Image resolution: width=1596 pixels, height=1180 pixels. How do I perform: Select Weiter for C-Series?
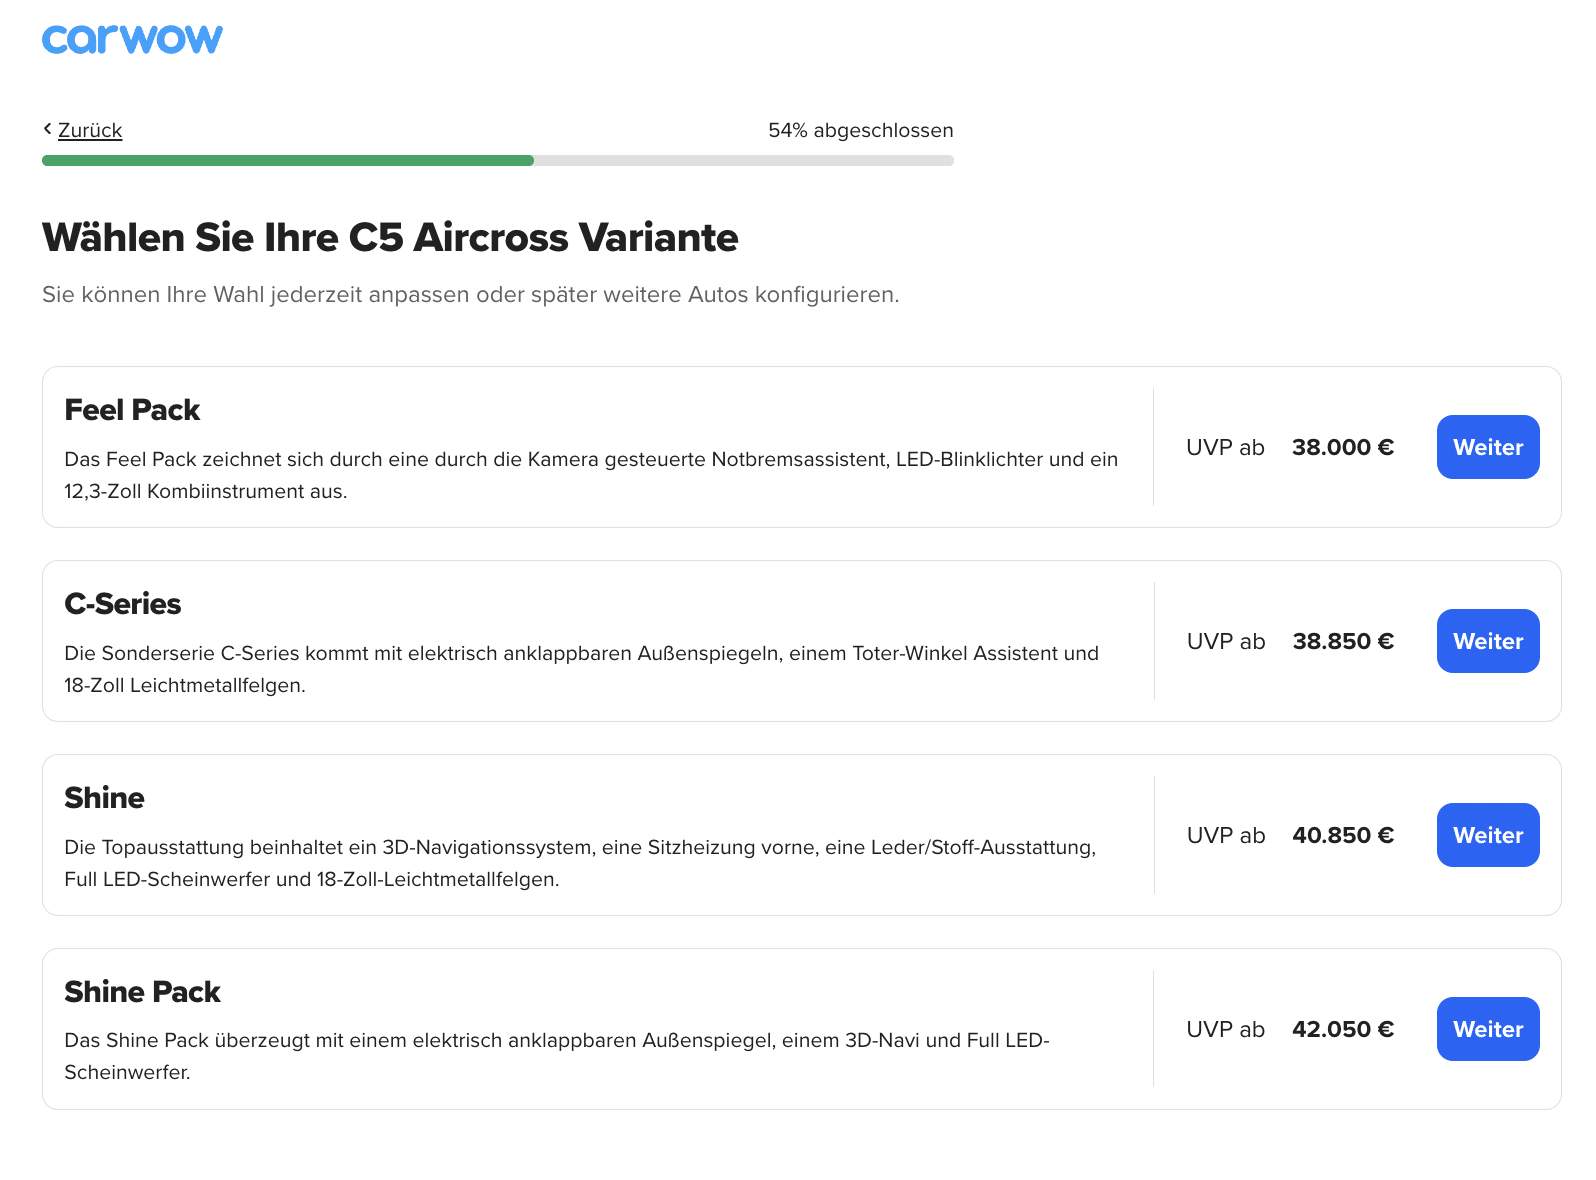click(x=1488, y=641)
